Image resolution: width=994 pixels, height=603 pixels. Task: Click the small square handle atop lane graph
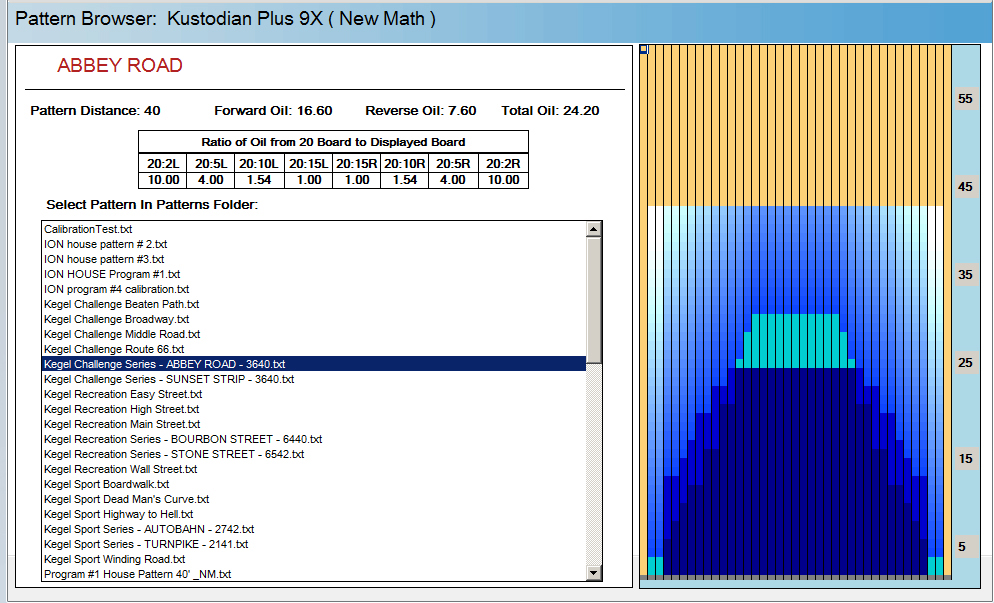pyautogui.click(x=644, y=49)
